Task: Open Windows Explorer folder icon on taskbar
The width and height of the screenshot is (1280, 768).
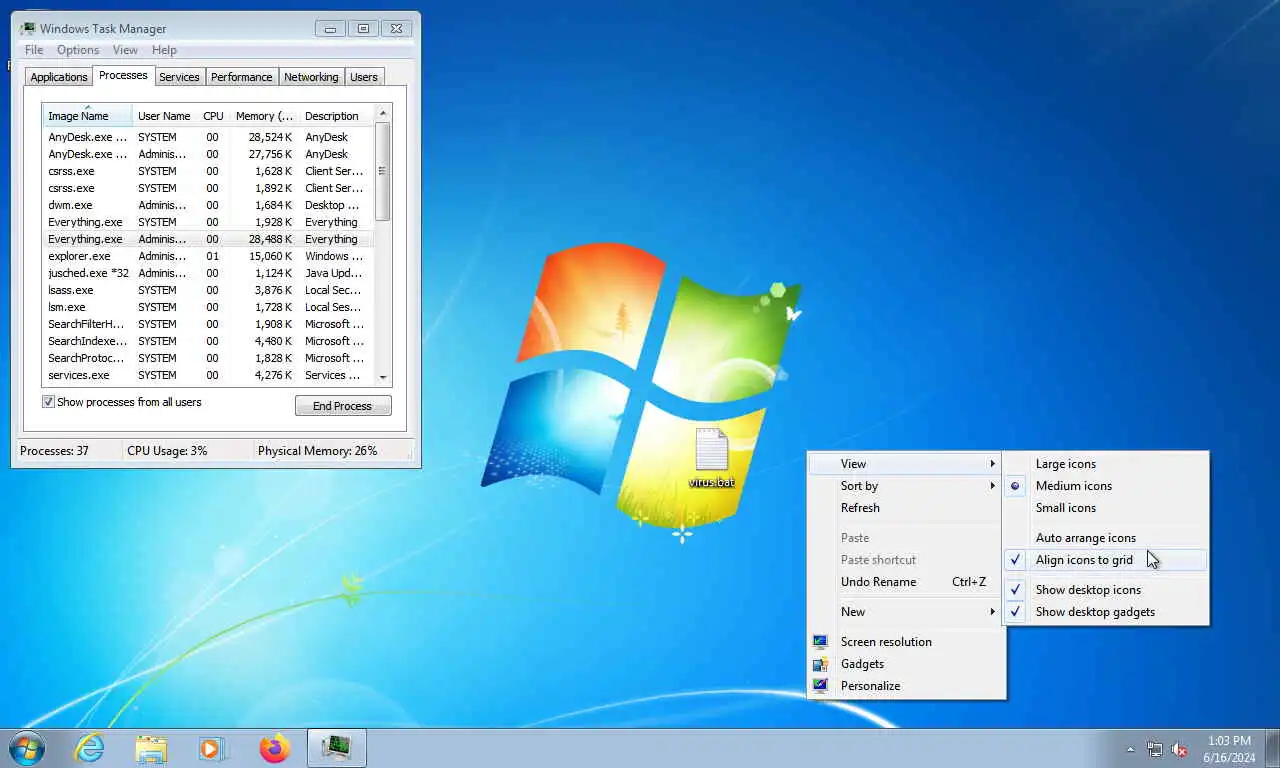Action: [x=151, y=748]
